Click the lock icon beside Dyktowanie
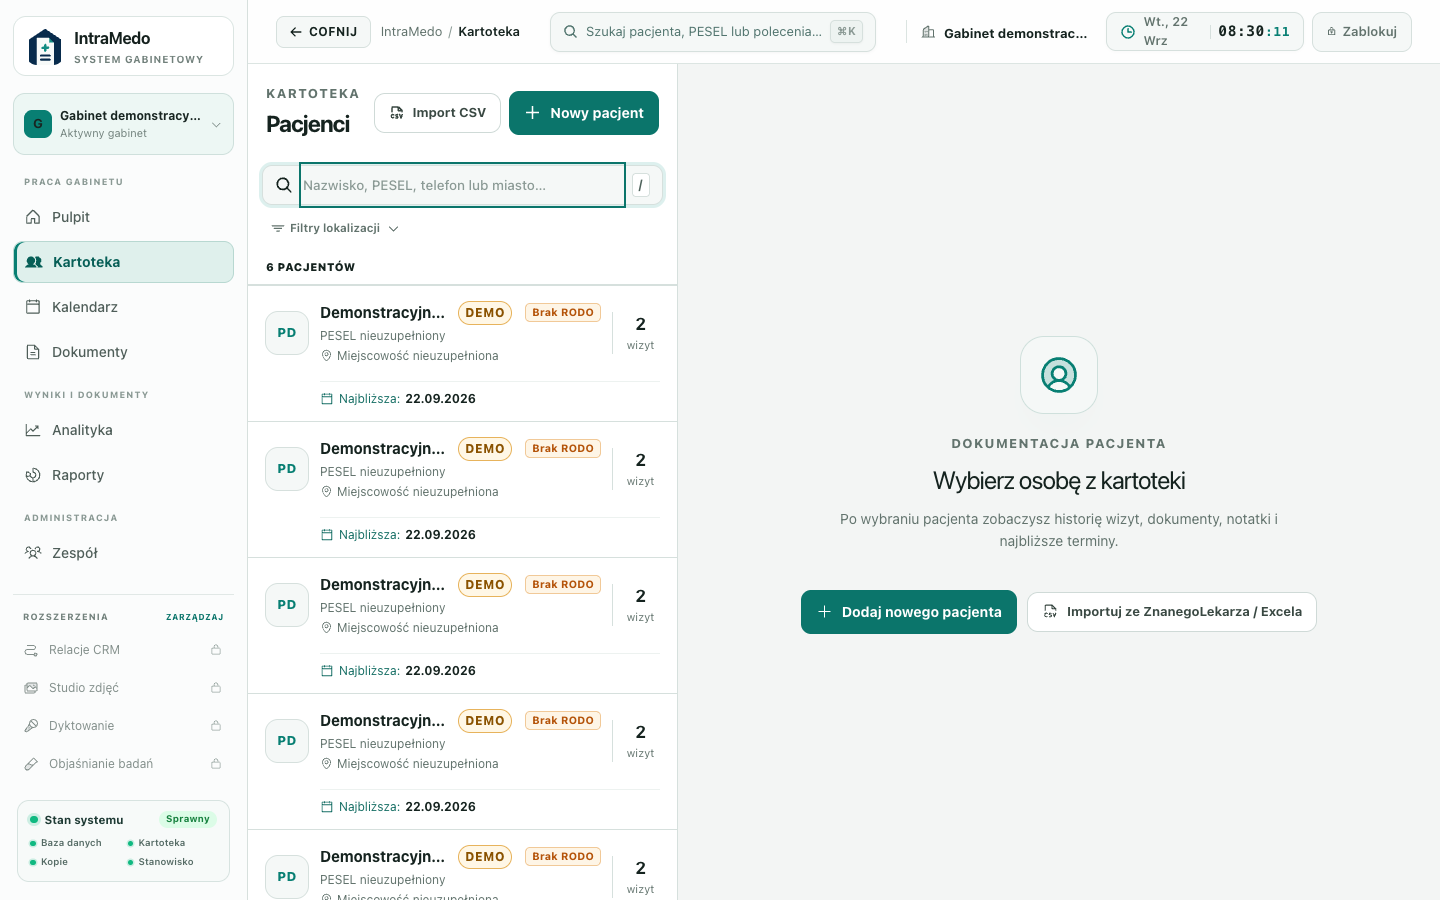 coord(216,726)
